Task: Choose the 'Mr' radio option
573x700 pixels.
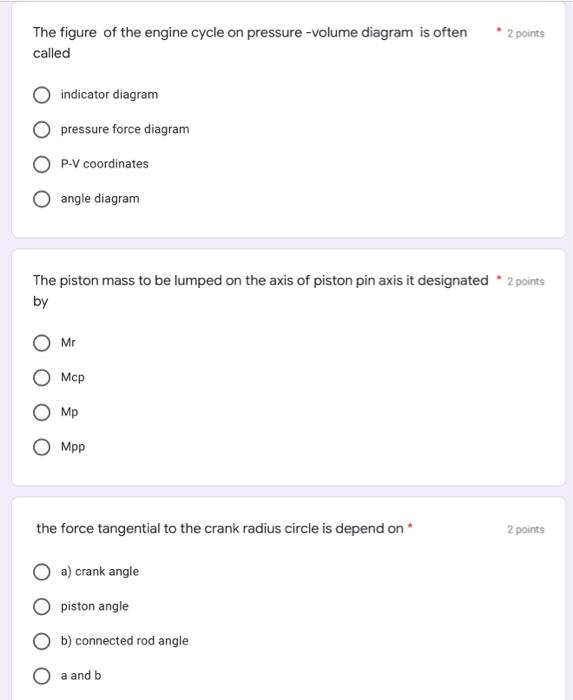Action: 42,343
